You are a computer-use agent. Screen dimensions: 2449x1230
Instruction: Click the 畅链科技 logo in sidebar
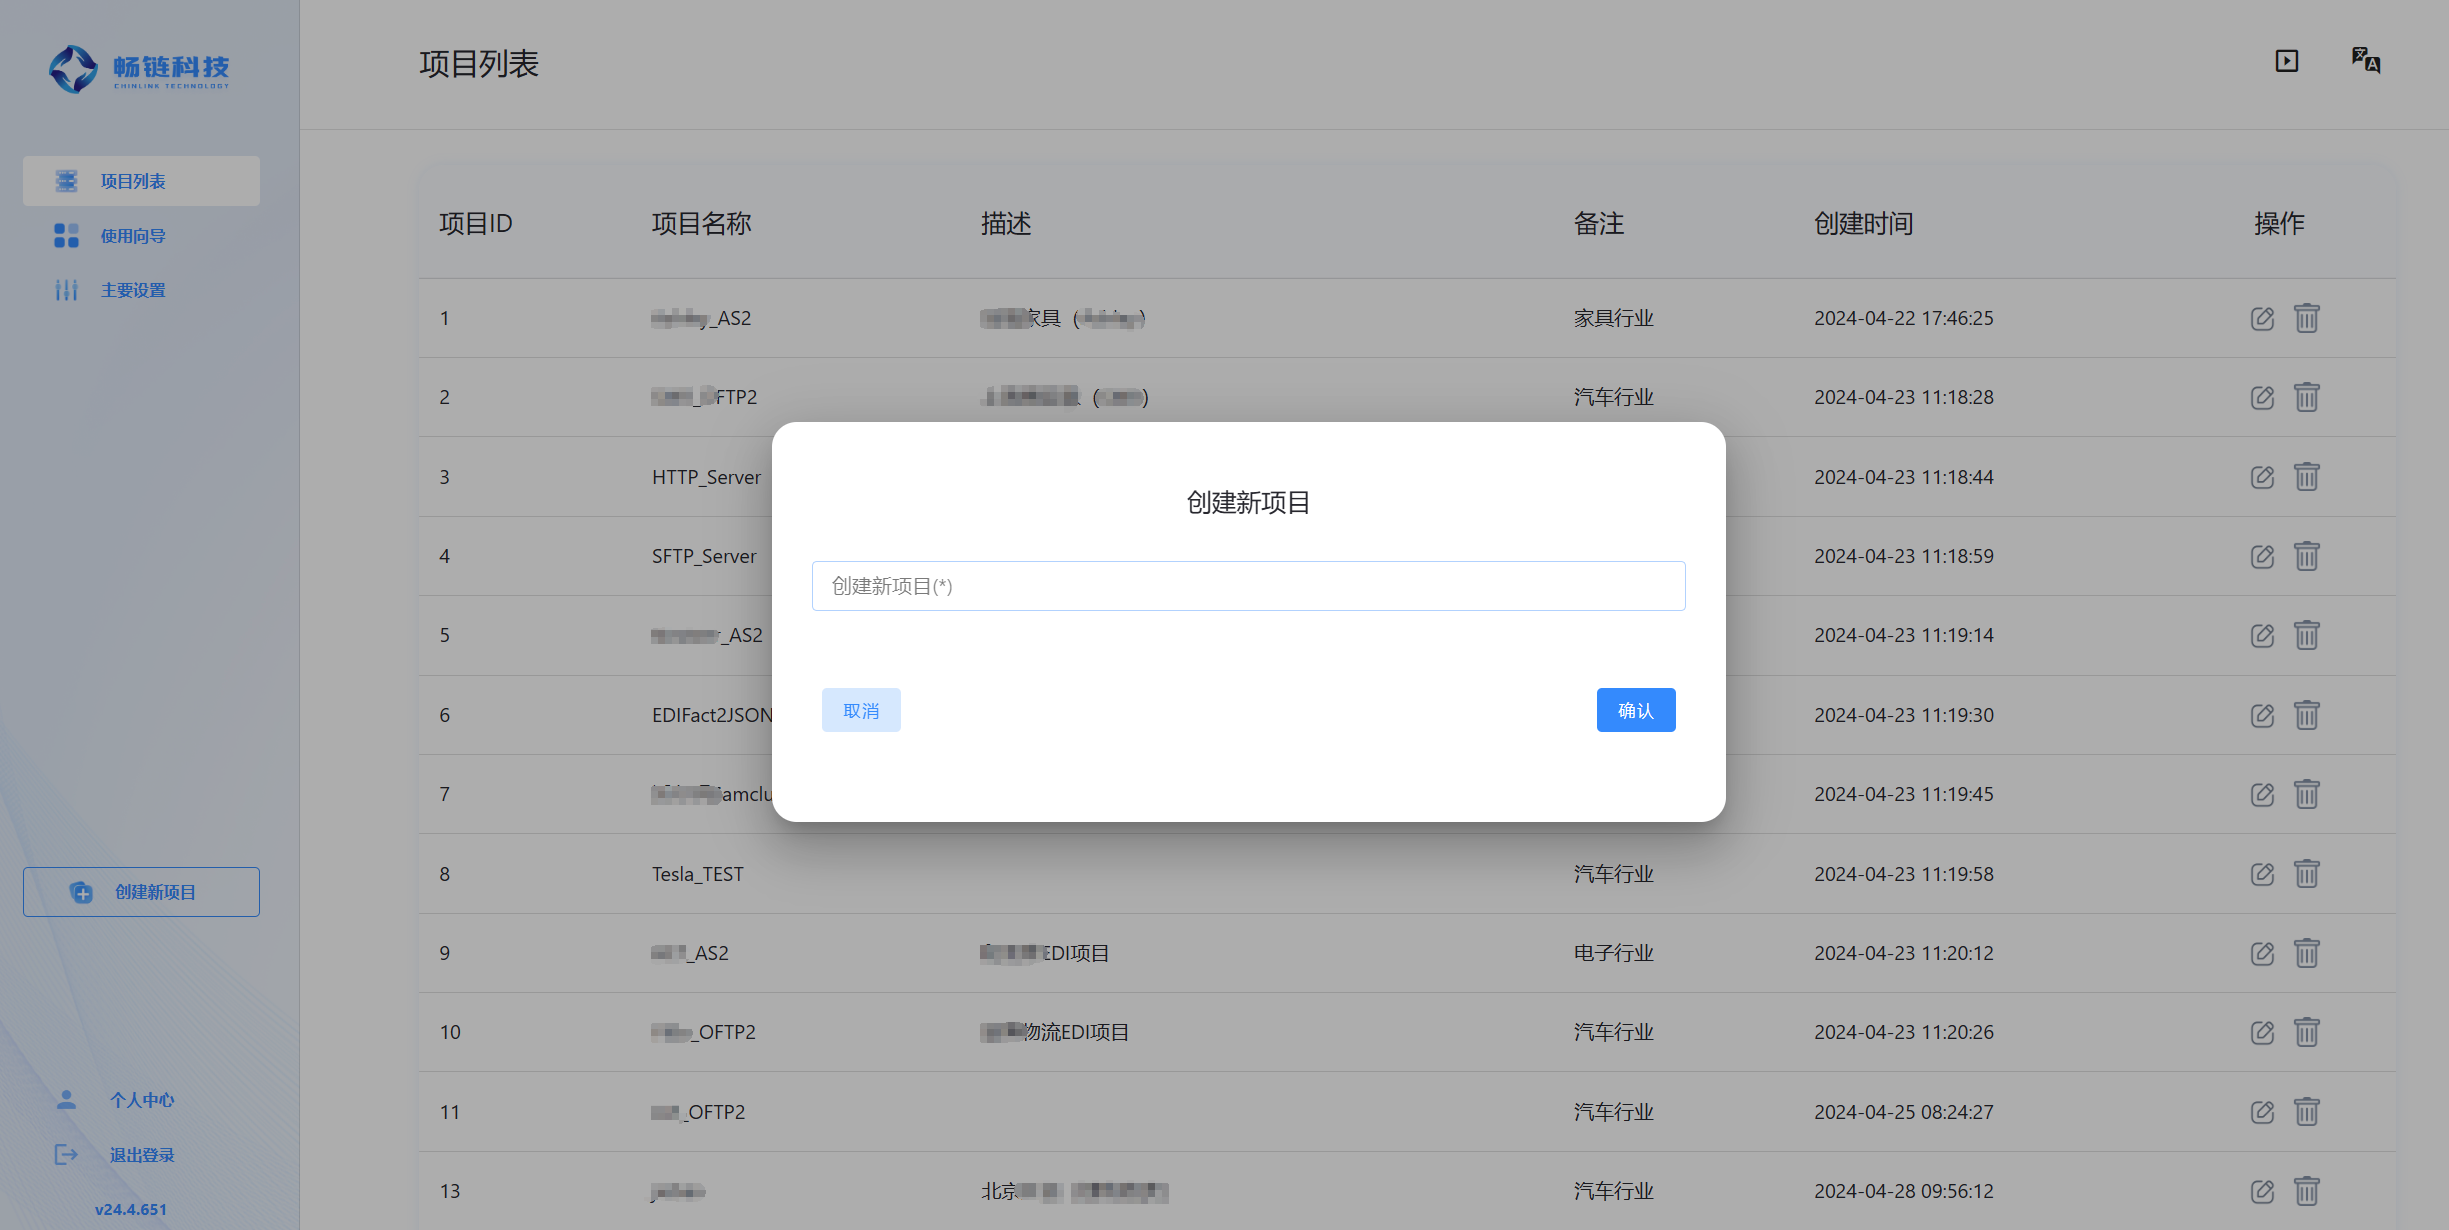(140, 68)
